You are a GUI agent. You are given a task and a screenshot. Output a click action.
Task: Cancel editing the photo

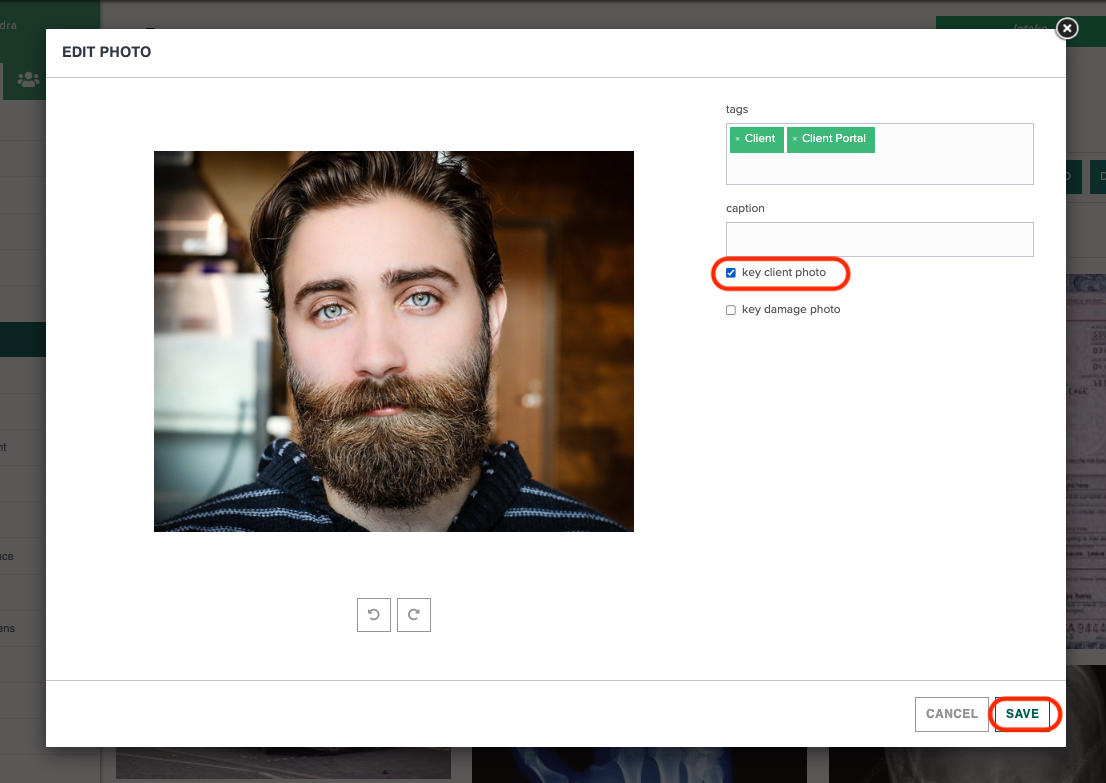point(952,714)
